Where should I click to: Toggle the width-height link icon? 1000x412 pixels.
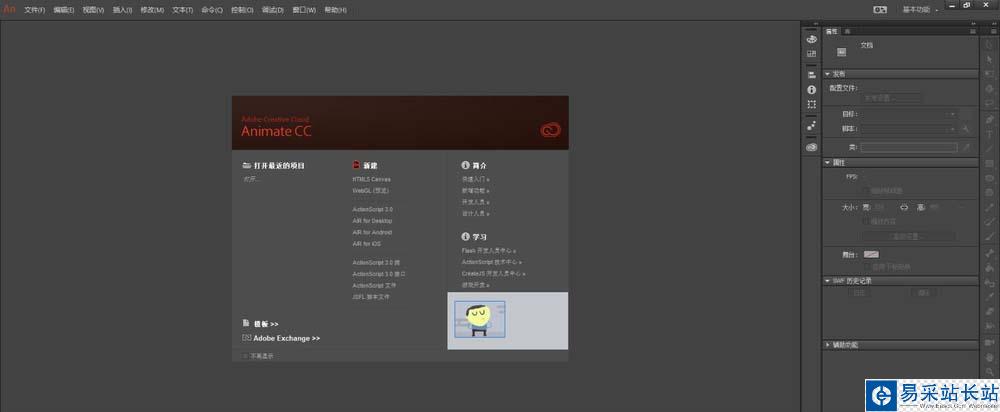pyautogui.click(x=904, y=207)
